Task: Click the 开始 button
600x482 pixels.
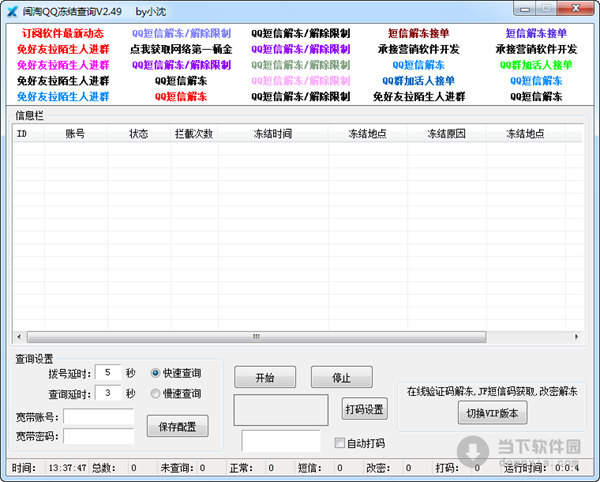Action: (x=265, y=377)
